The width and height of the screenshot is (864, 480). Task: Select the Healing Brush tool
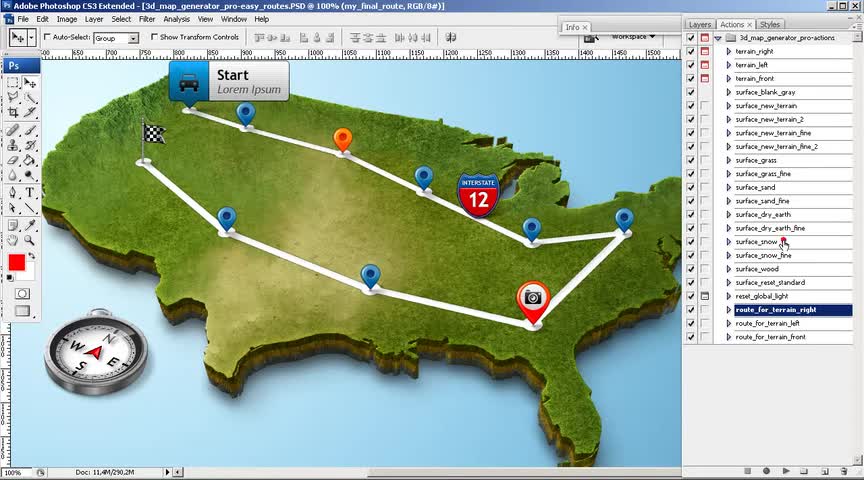(x=13, y=130)
